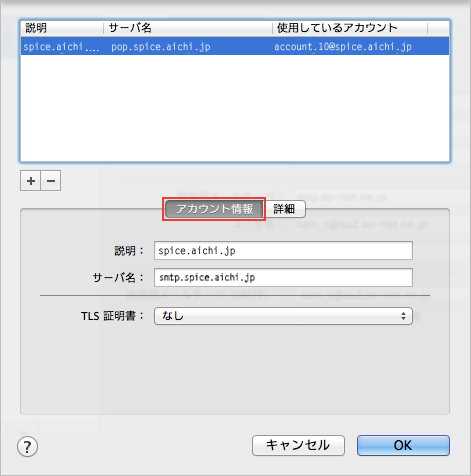Image resolution: width=471 pixels, height=476 pixels.
Task: Select the pop.spice.aichi.jp server row
Action: point(235,46)
